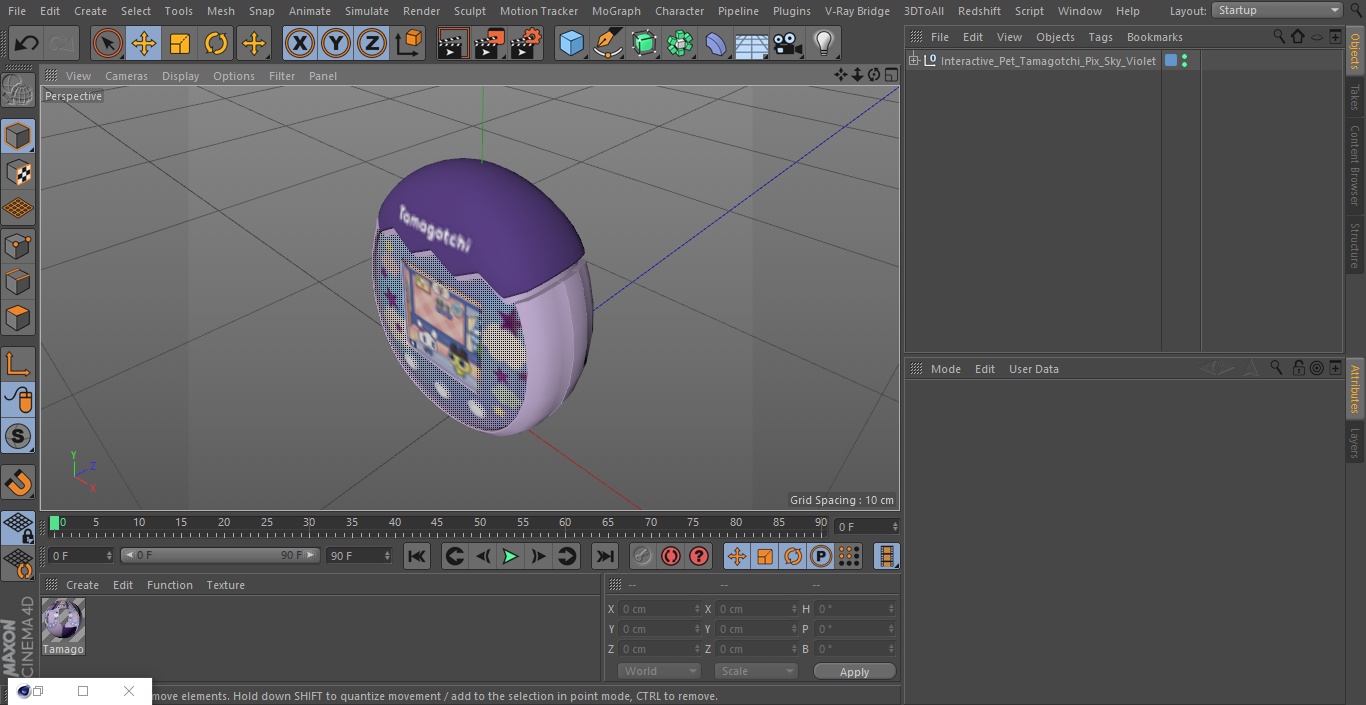
Task: Go to start of animation
Action: click(417, 556)
